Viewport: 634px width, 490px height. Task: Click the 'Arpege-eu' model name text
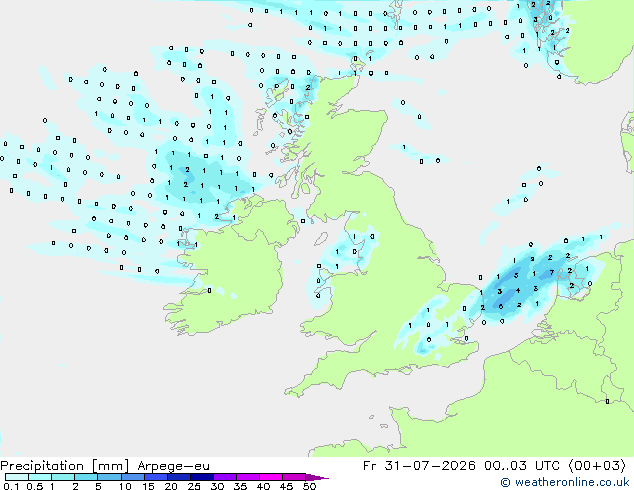[173, 466]
